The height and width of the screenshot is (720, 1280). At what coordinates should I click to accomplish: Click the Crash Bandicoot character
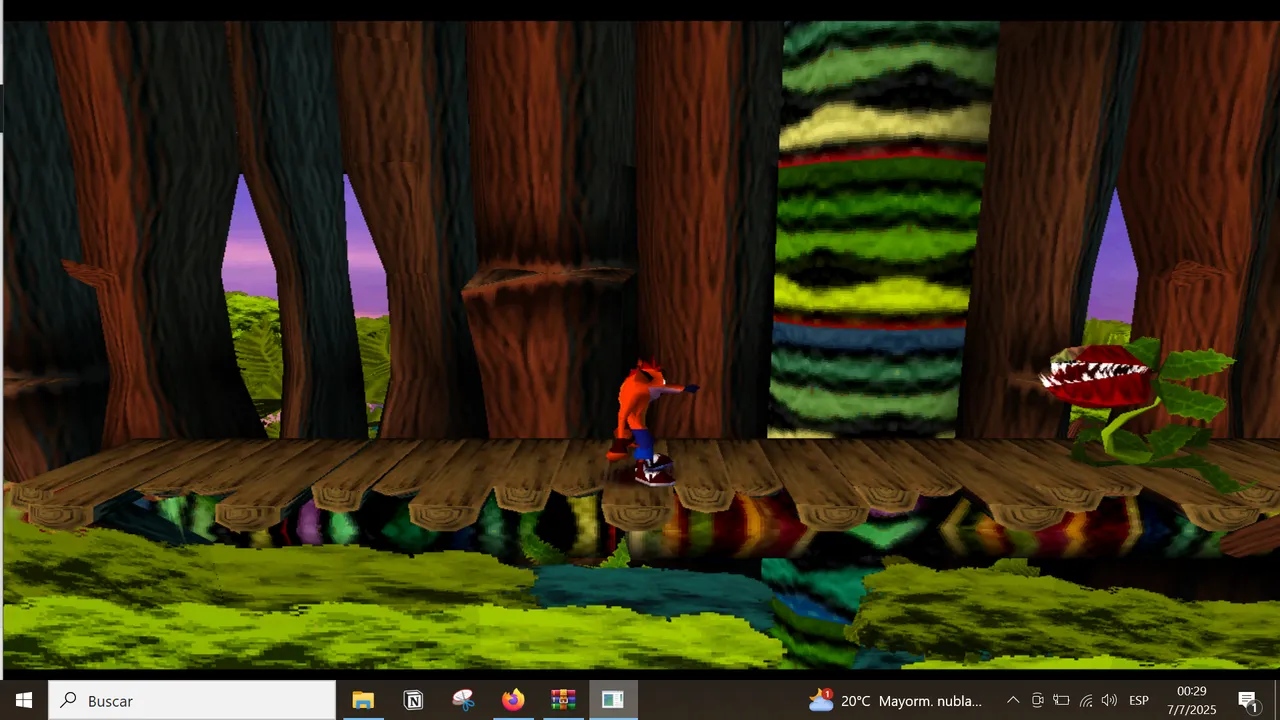point(650,423)
